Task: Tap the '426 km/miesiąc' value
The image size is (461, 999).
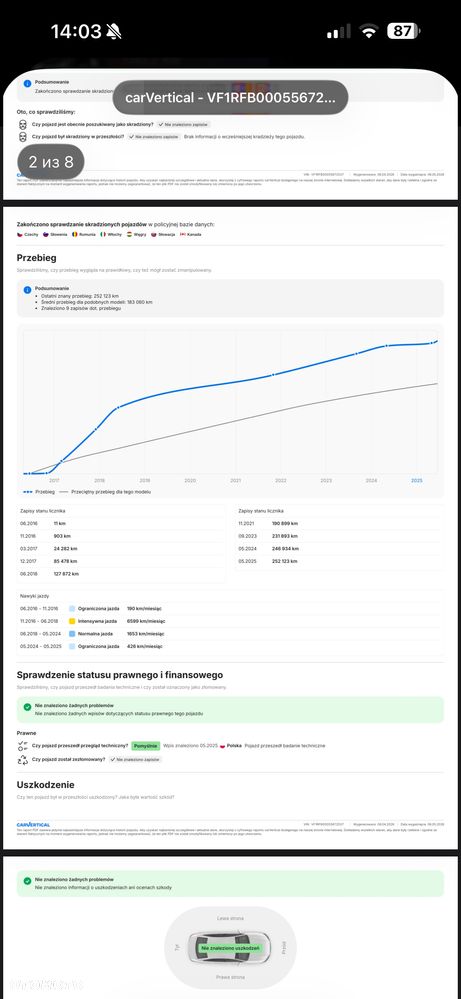Action: click(145, 646)
